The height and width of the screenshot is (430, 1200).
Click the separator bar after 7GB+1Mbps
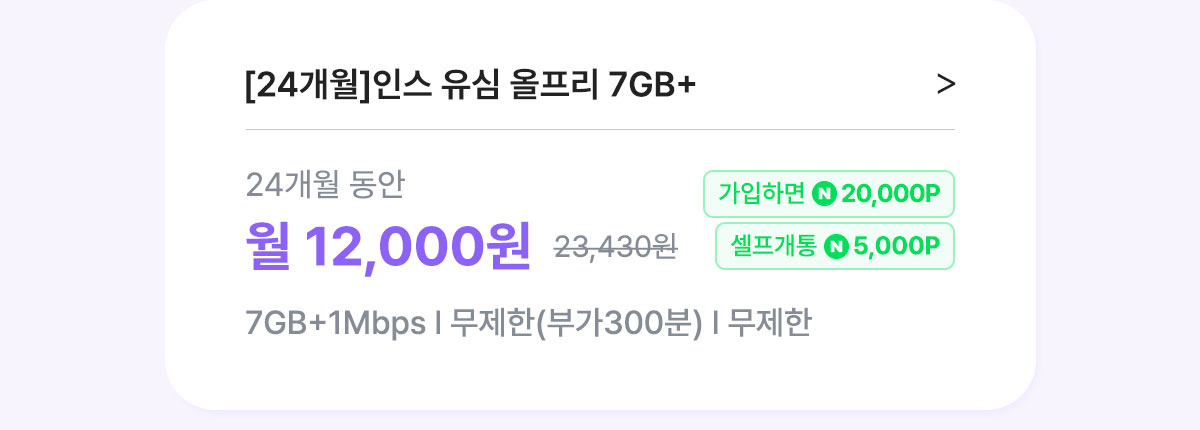[438, 324]
